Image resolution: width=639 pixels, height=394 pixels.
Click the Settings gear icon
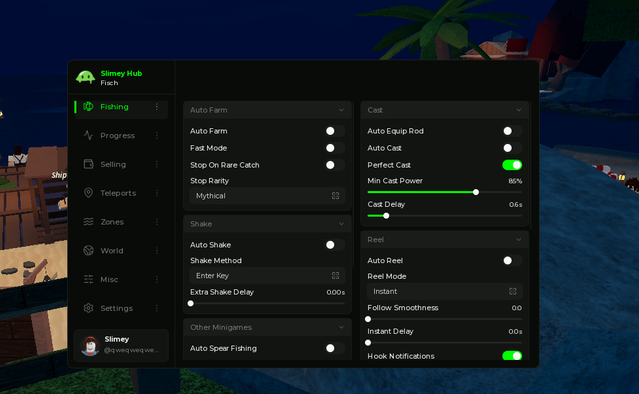88,308
